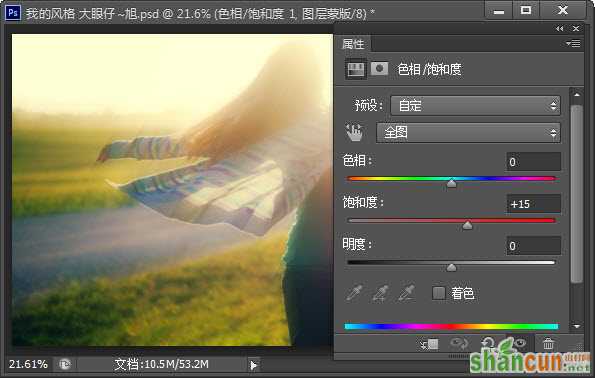Pick the first eyedropper tool
Screen dimensions: 595x378
[354, 293]
